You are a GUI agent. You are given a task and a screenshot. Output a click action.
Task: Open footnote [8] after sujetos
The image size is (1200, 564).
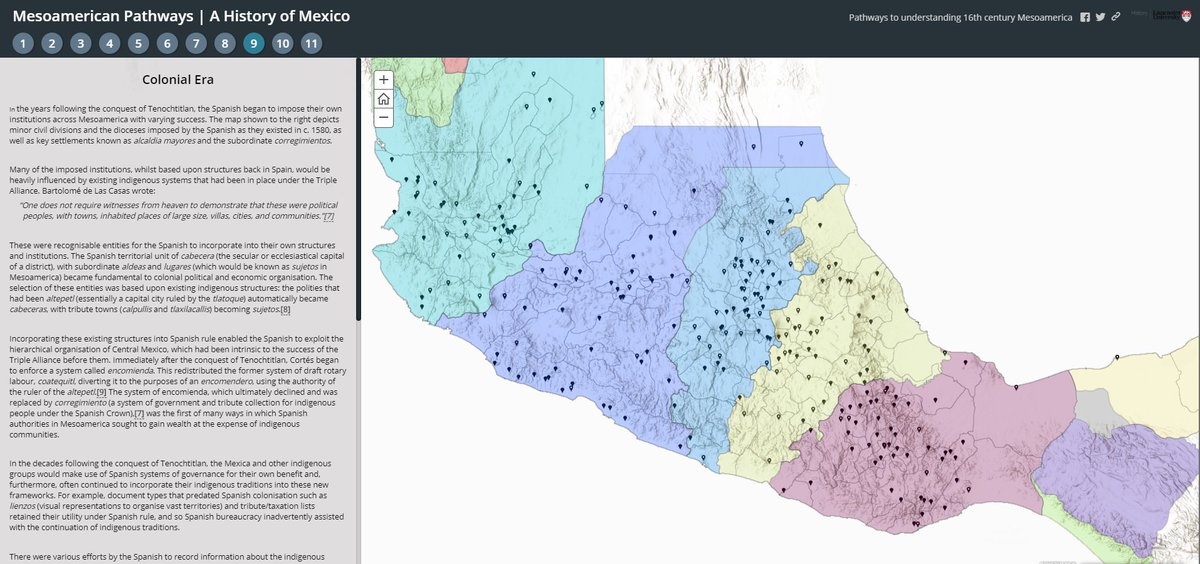pos(285,309)
